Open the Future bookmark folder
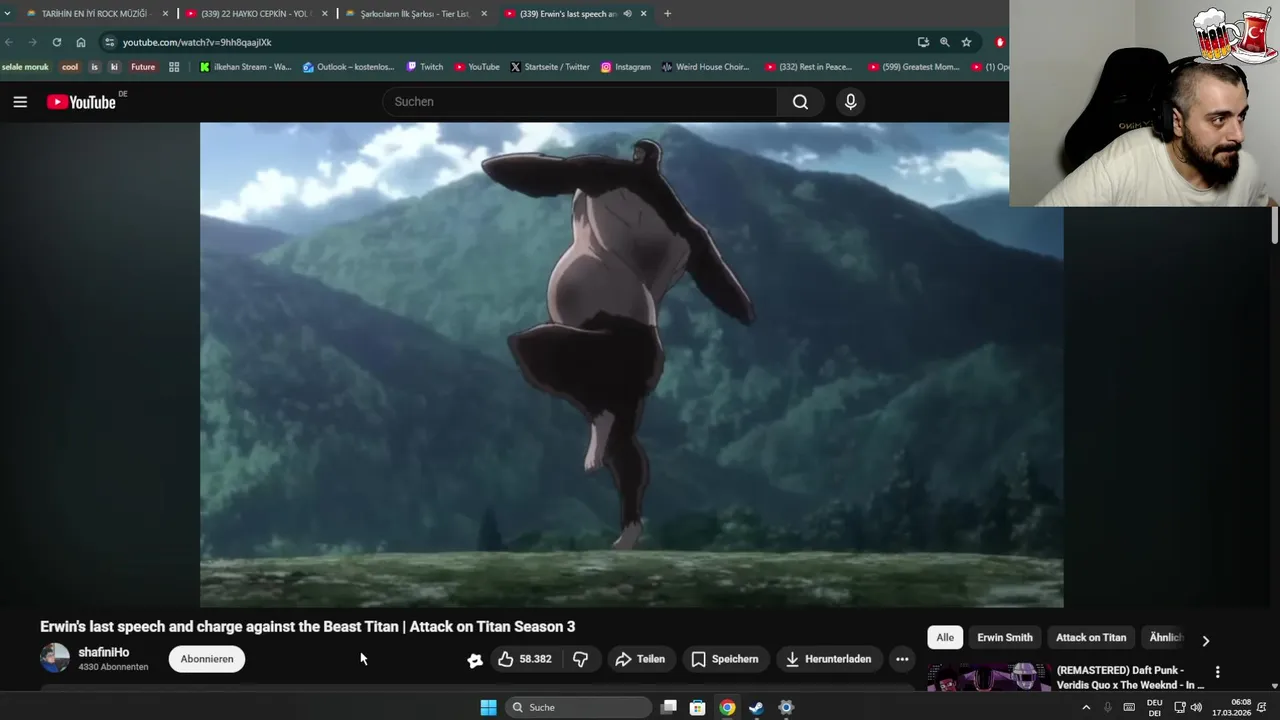Screen dimensions: 1280x720 (x=143, y=67)
